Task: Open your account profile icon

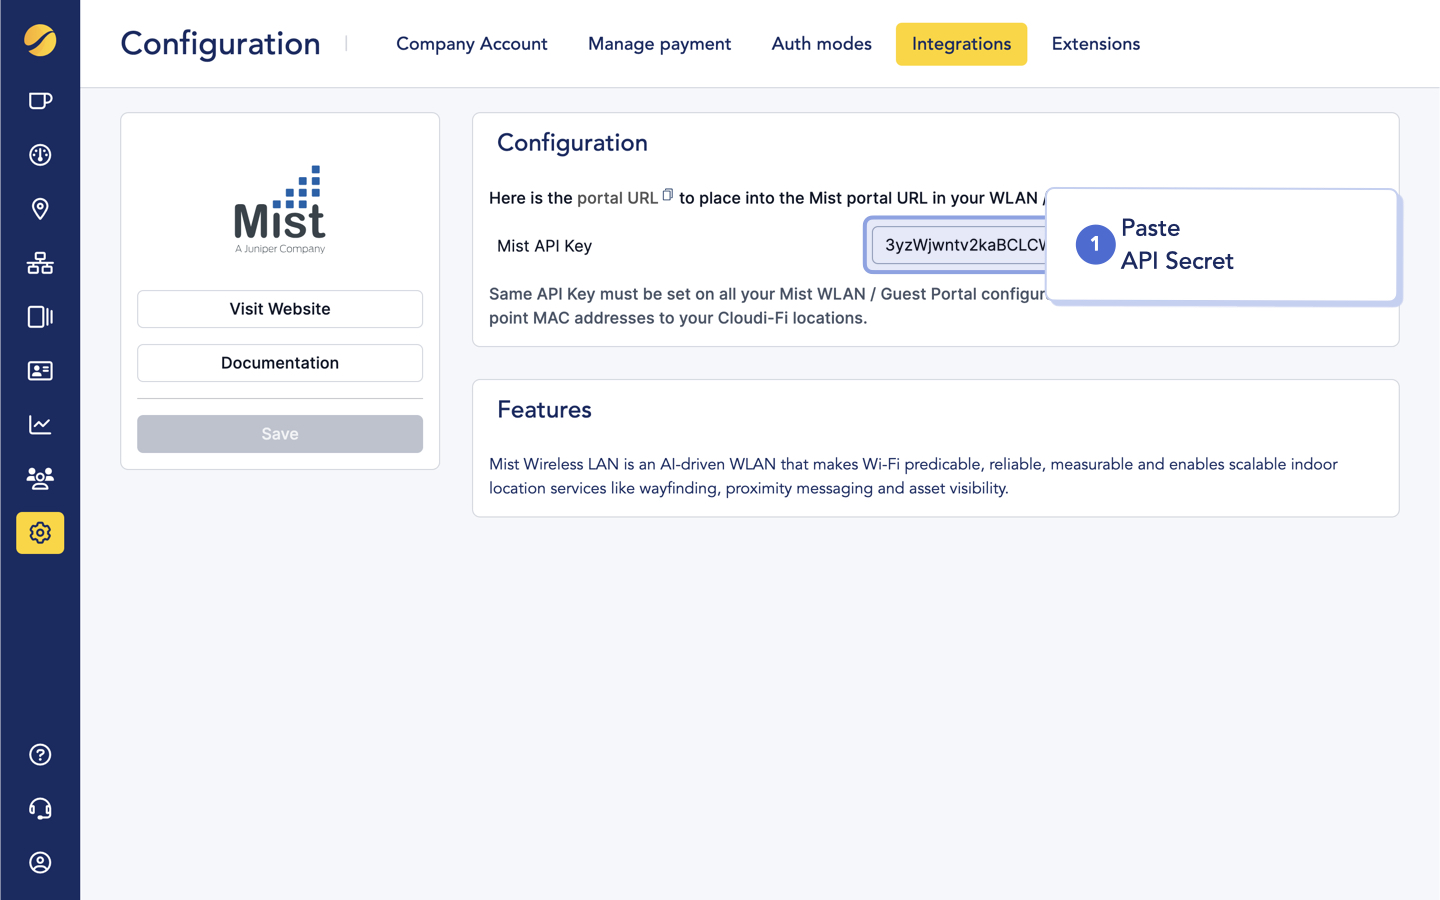Action: click(x=40, y=862)
